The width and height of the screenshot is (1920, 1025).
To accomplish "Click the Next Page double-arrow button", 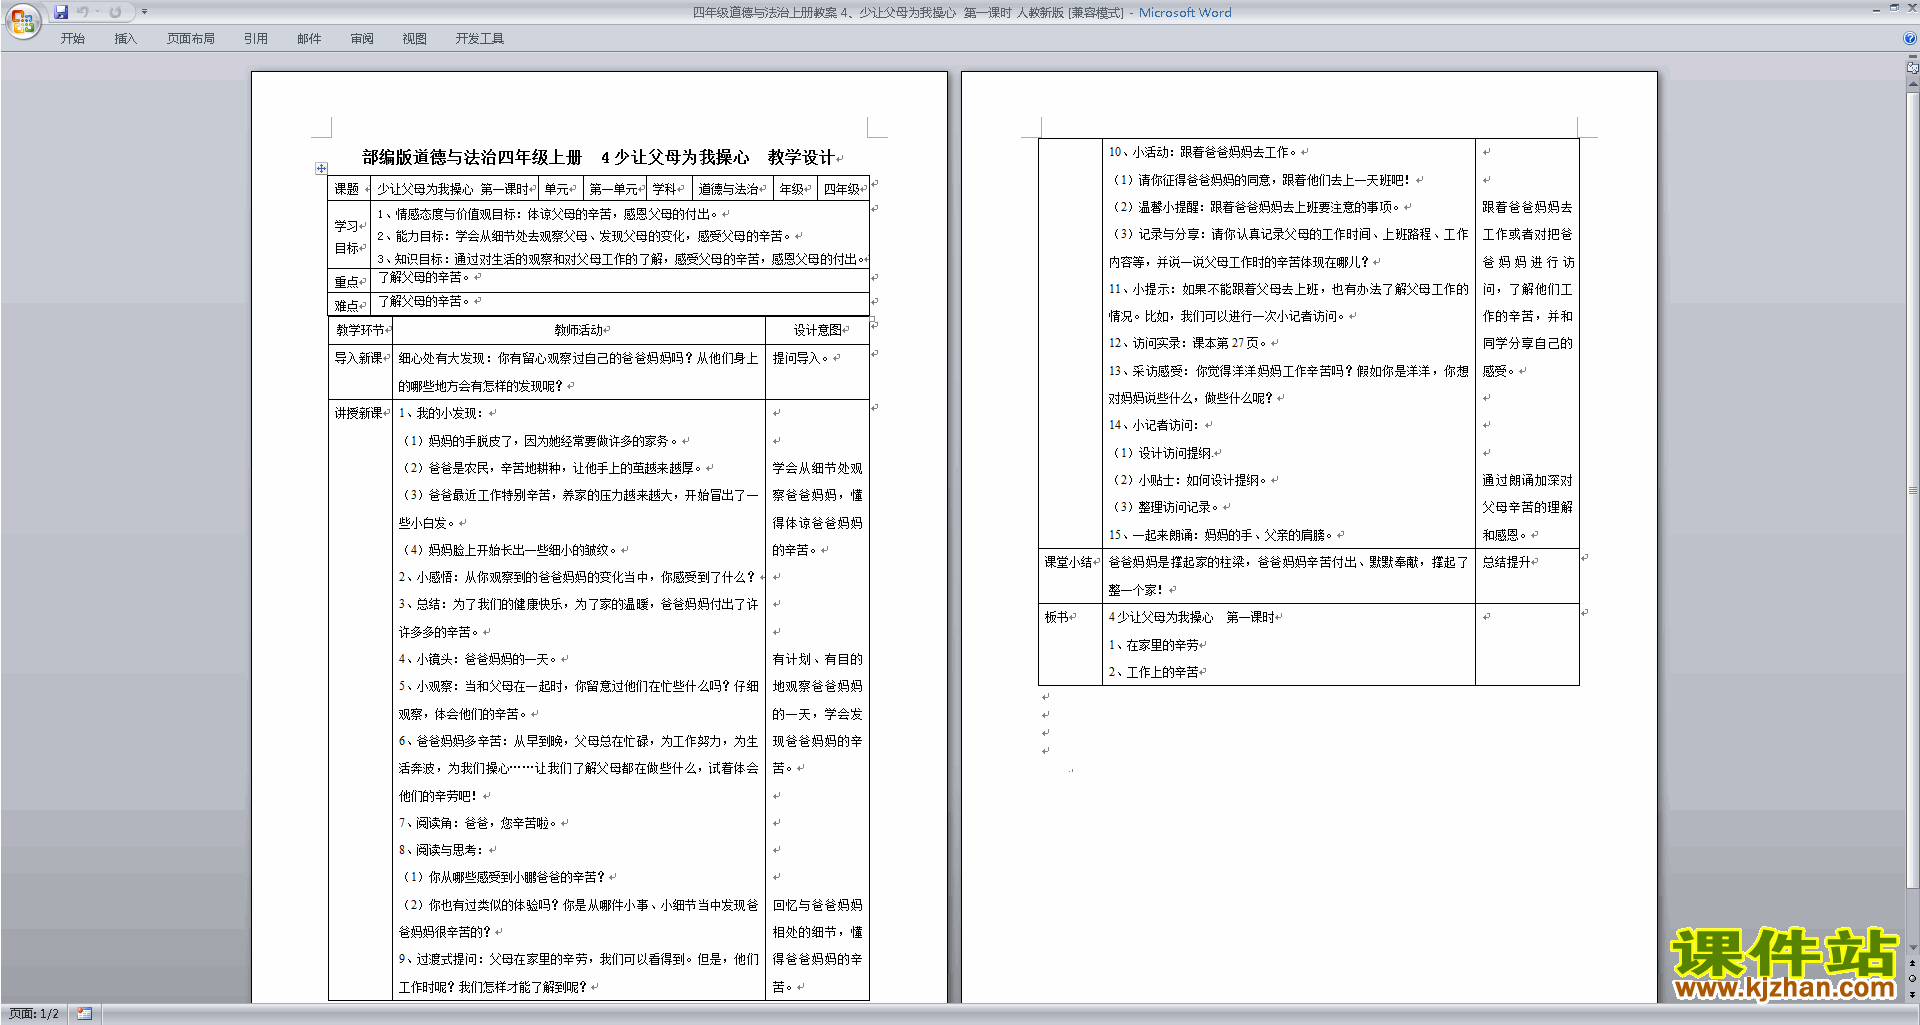I will click(1913, 994).
